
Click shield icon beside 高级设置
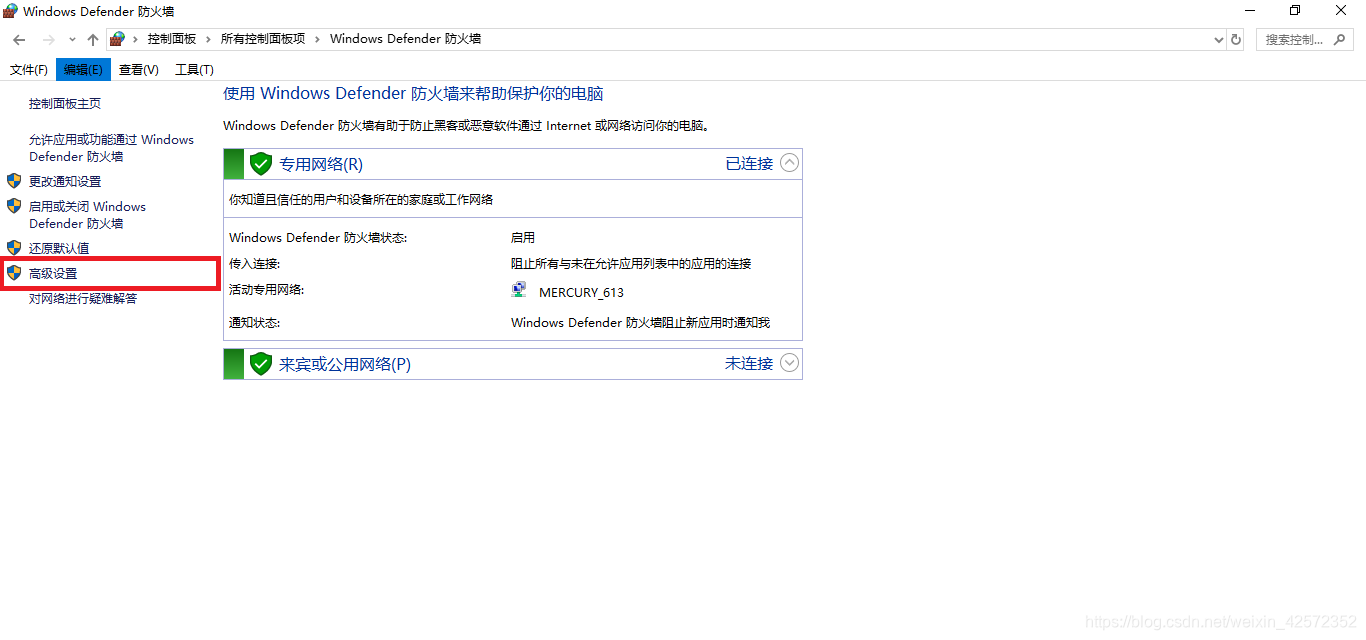point(14,272)
